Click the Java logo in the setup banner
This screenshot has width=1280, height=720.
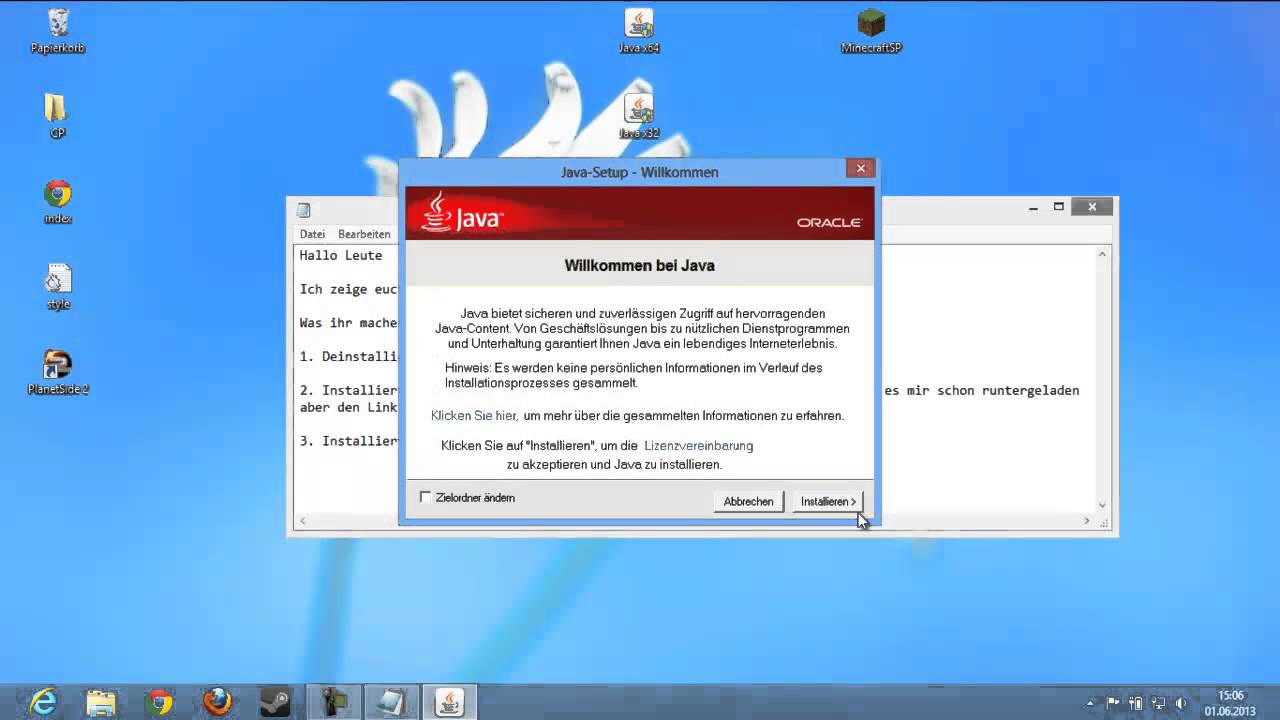tap(462, 212)
